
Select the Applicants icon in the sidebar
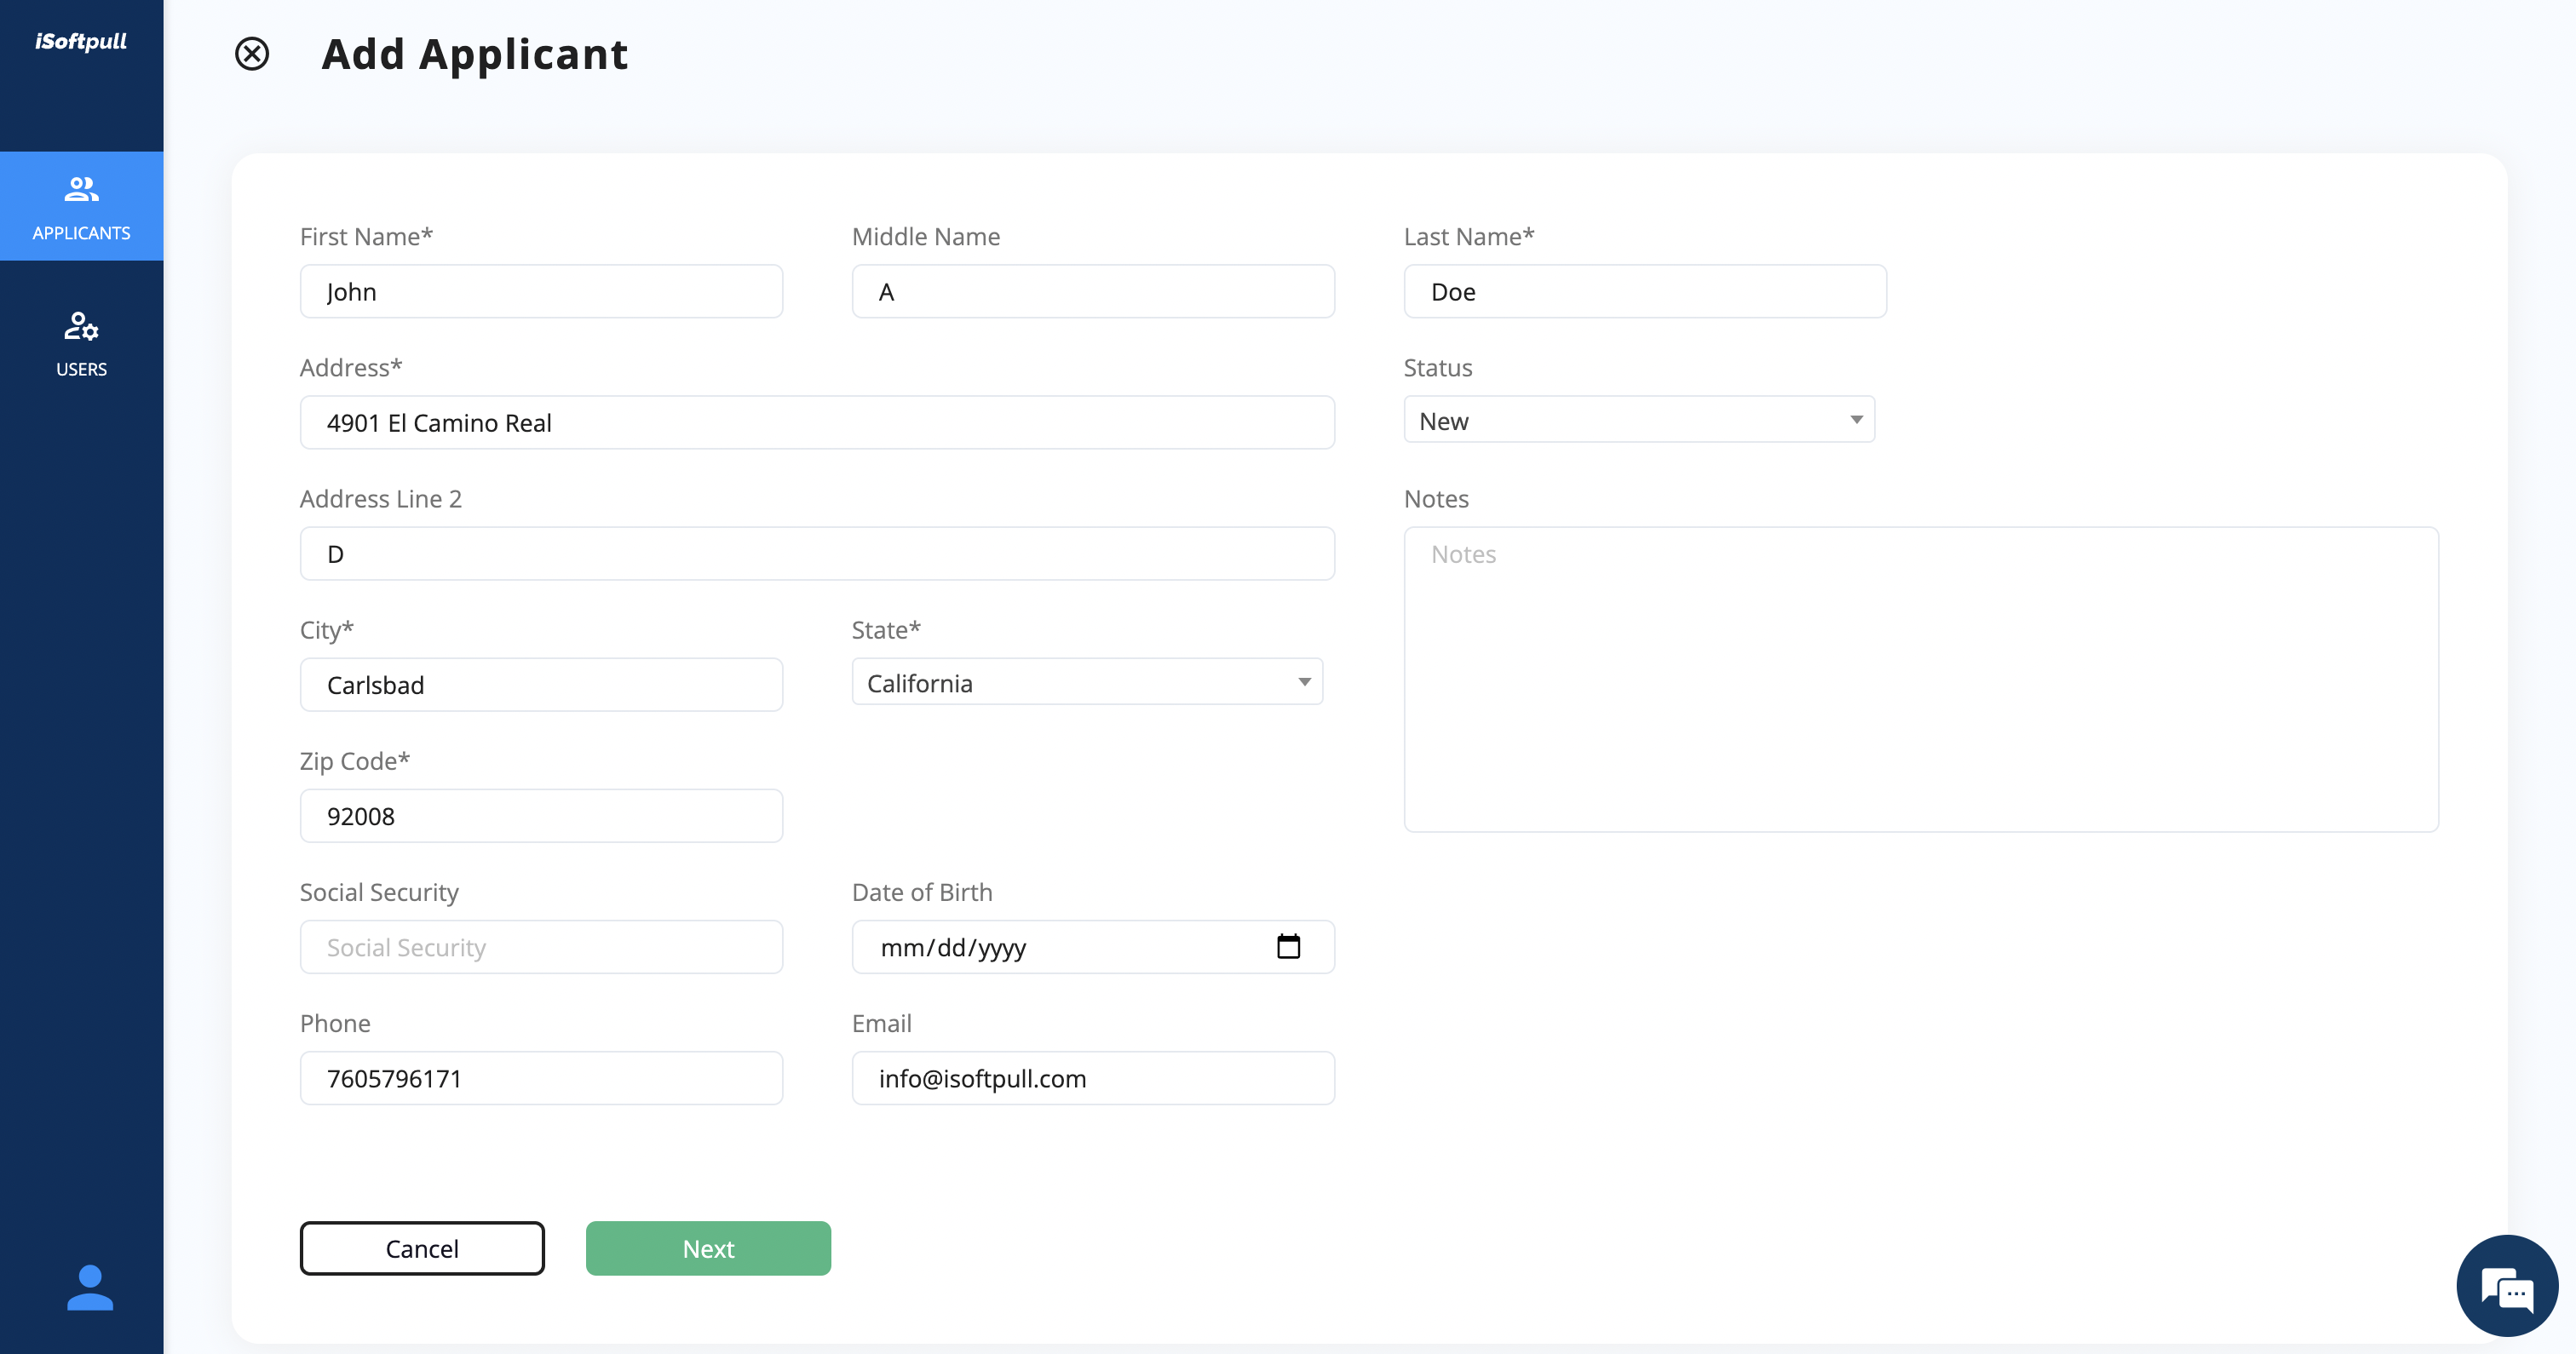[x=81, y=206]
